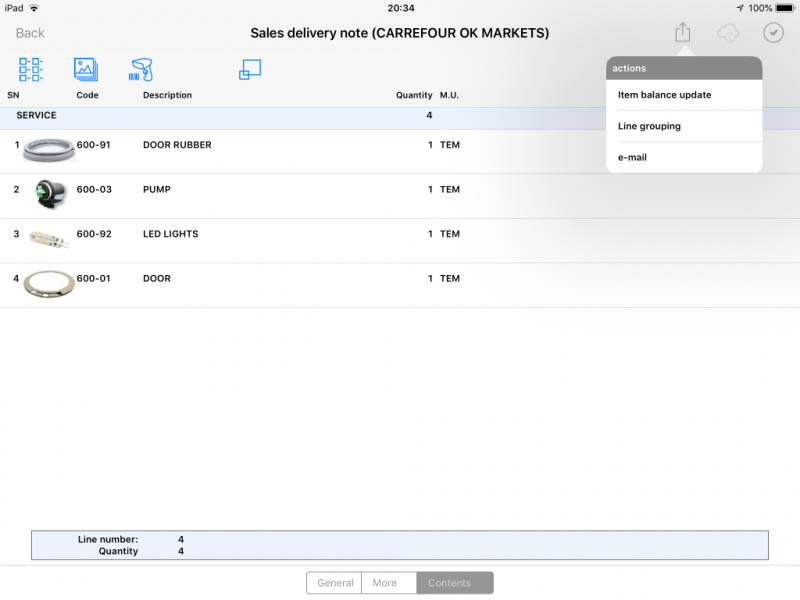
Task: Tap the Wi-Fi icon in status bar
Action: 34,8
